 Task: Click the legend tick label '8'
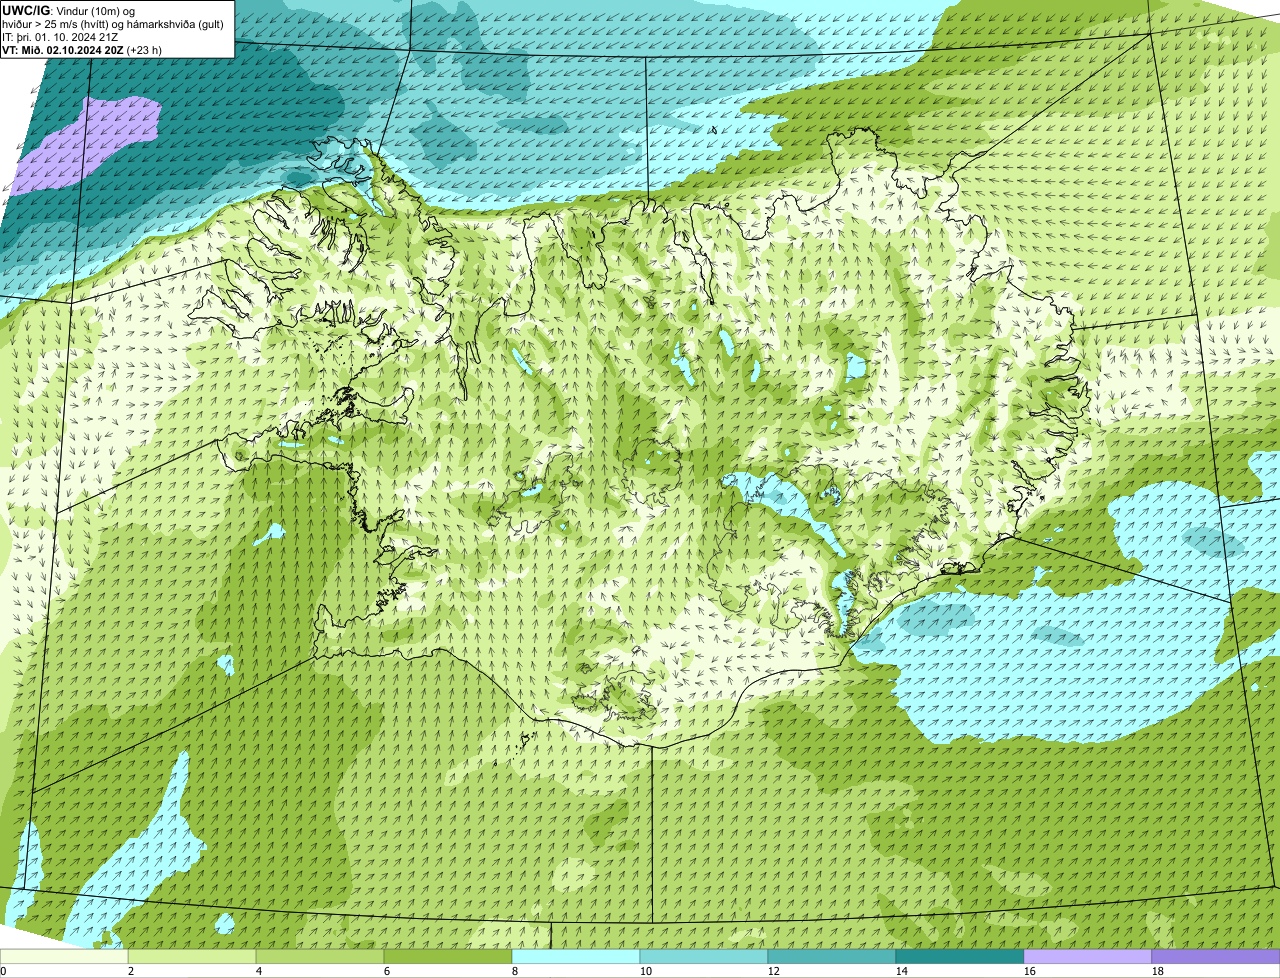coord(515,971)
